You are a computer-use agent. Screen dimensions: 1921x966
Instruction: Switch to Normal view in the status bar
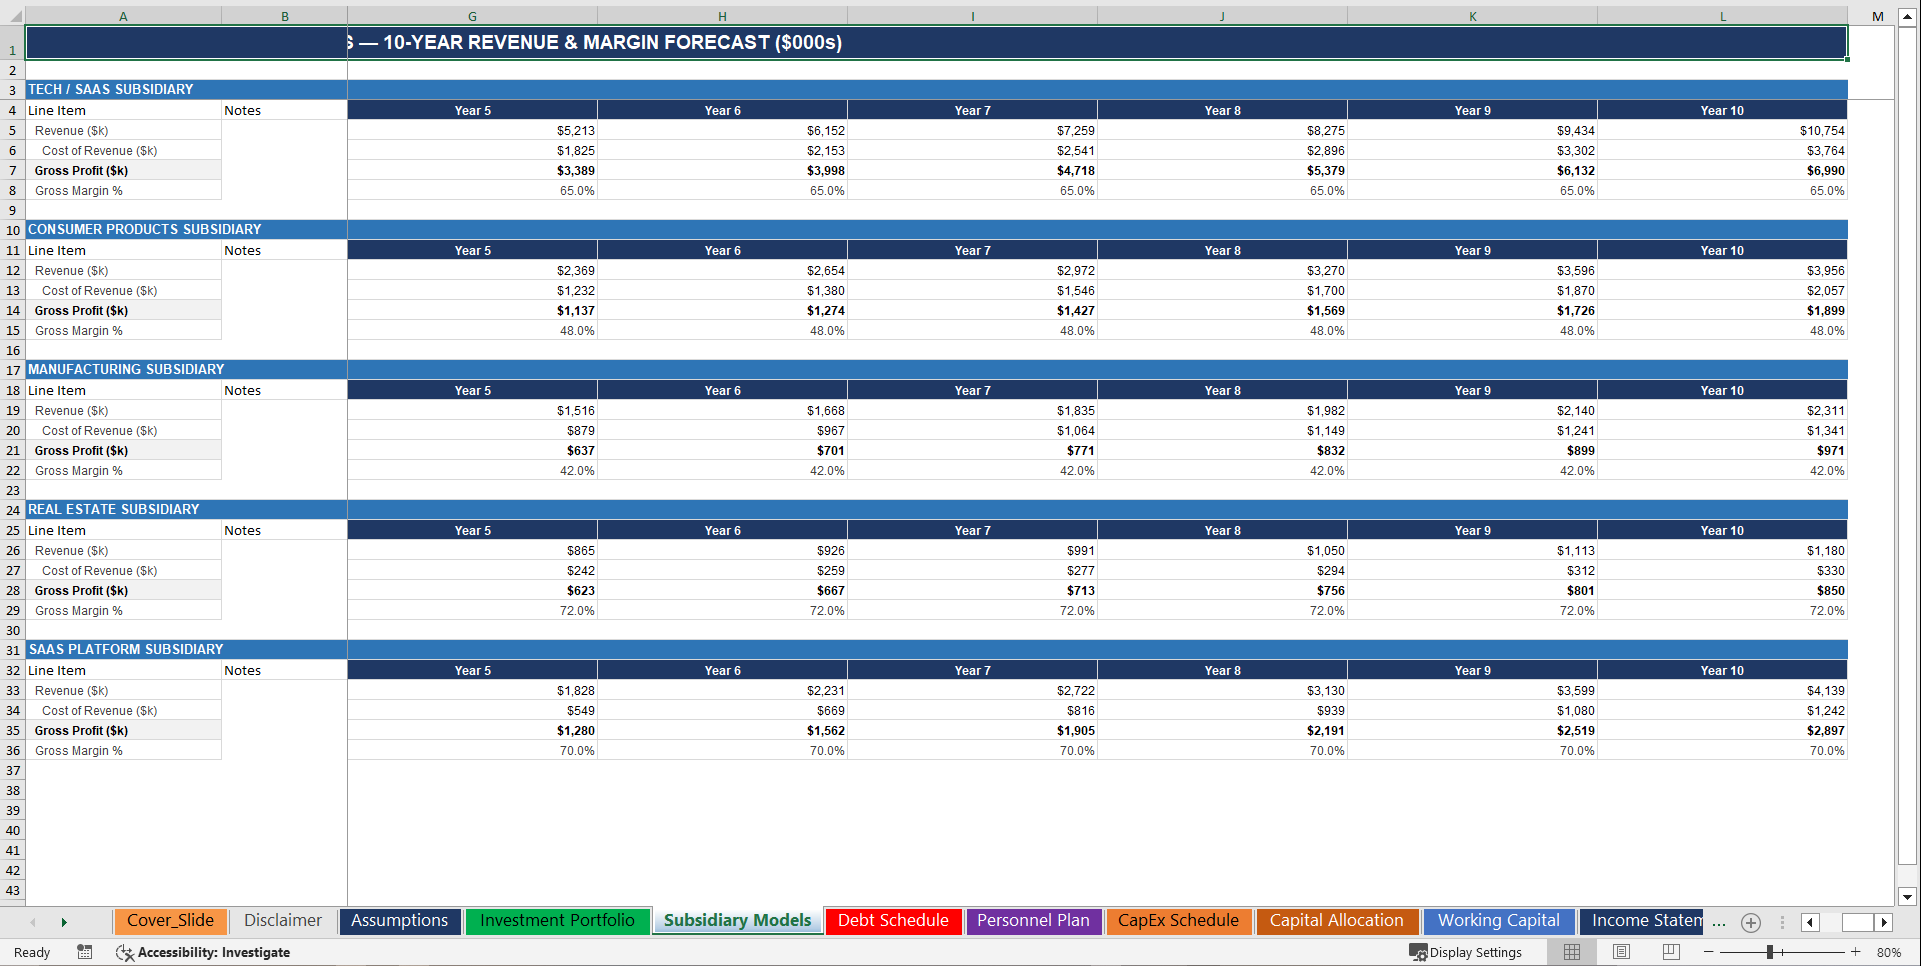pyautogui.click(x=1571, y=952)
